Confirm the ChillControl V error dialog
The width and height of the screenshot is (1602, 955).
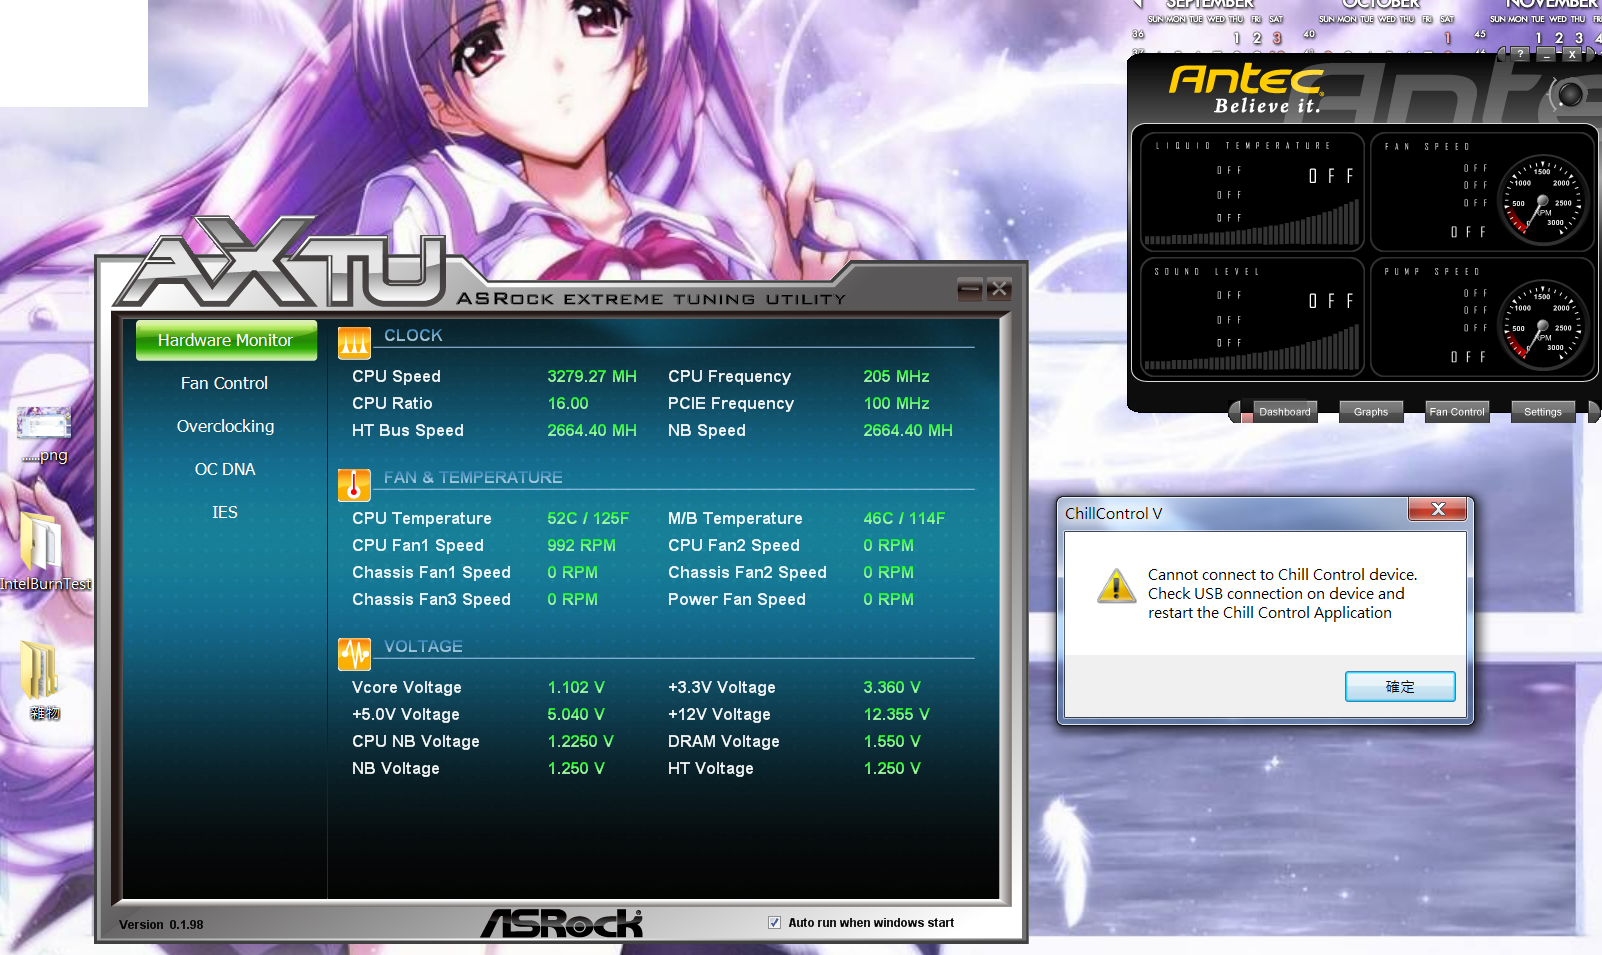[x=1400, y=687]
